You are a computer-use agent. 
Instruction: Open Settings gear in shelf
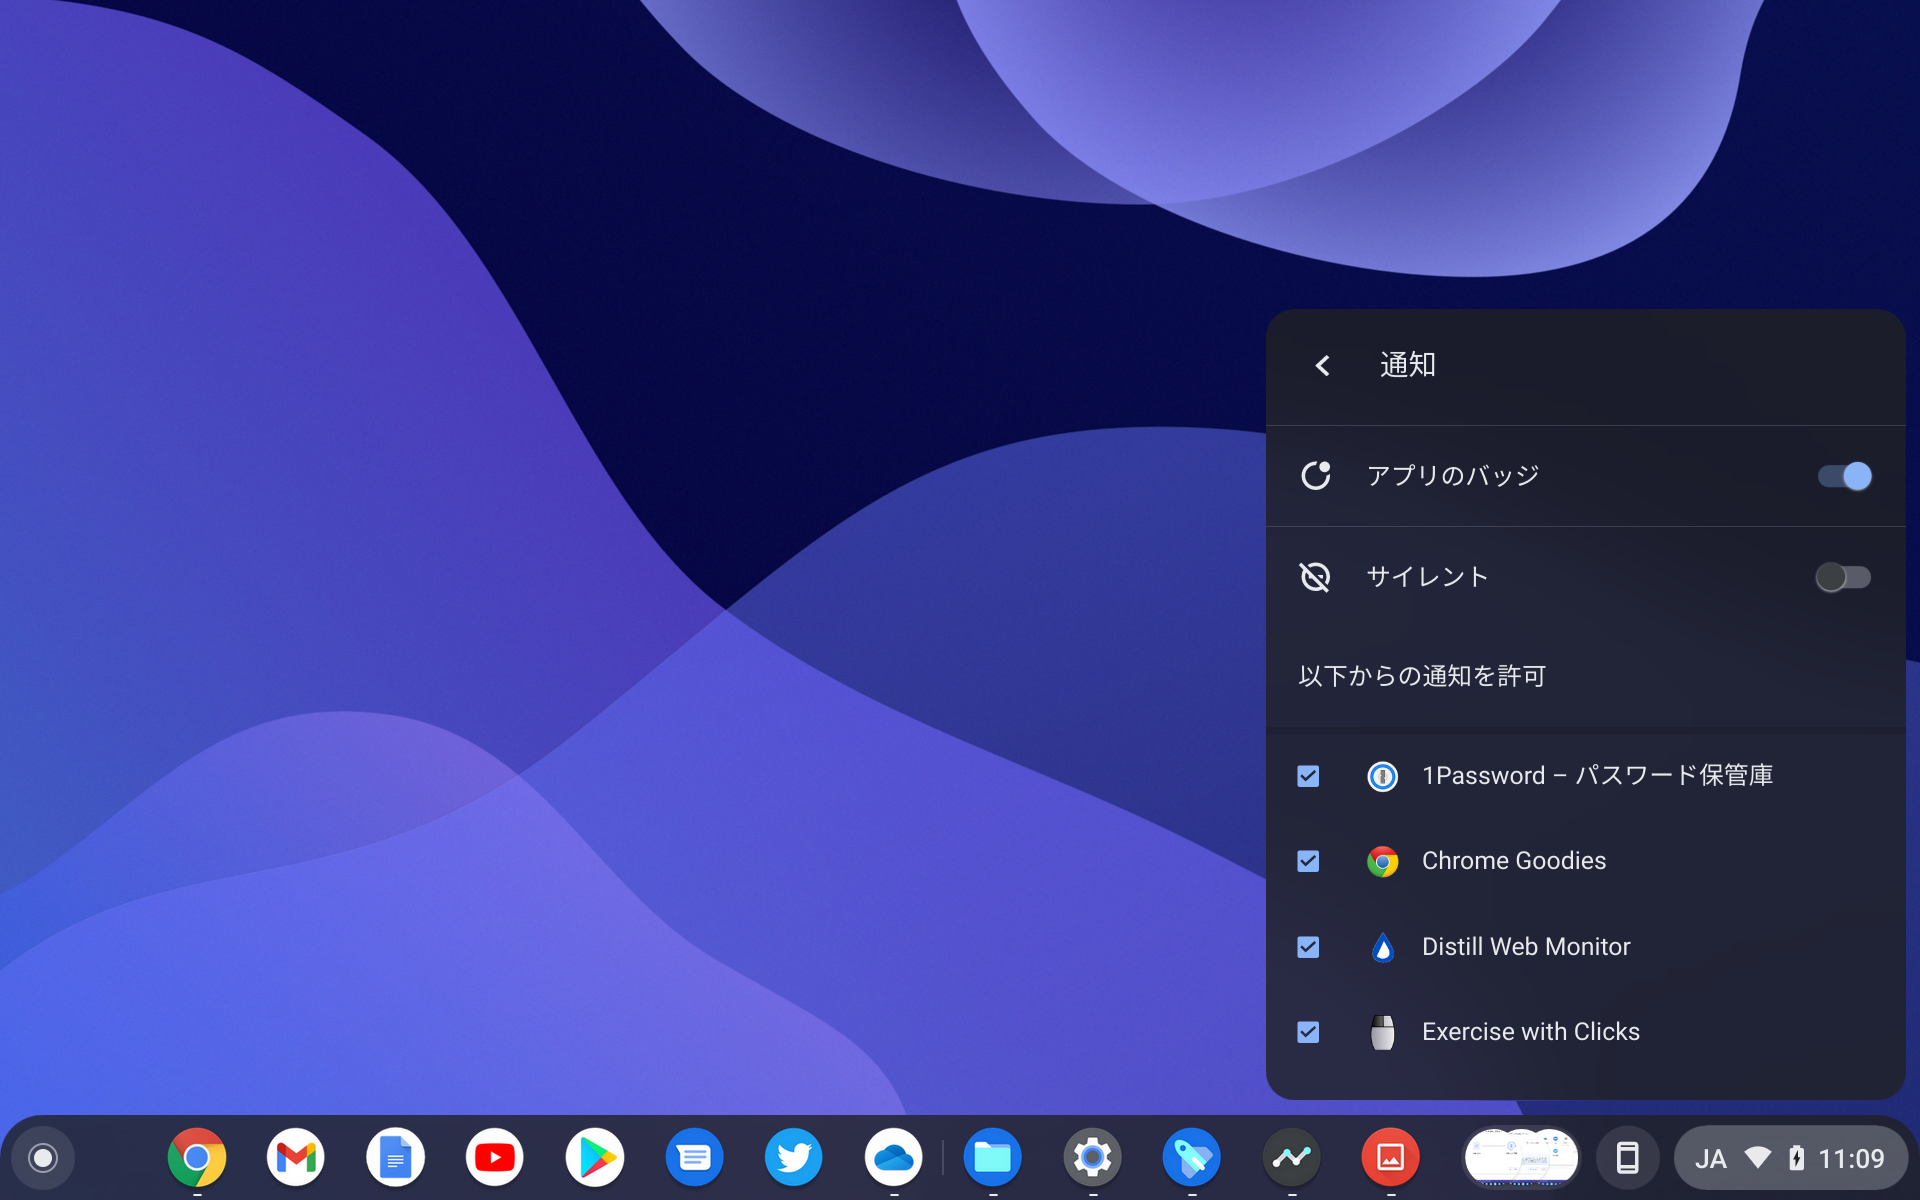click(x=1092, y=1158)
